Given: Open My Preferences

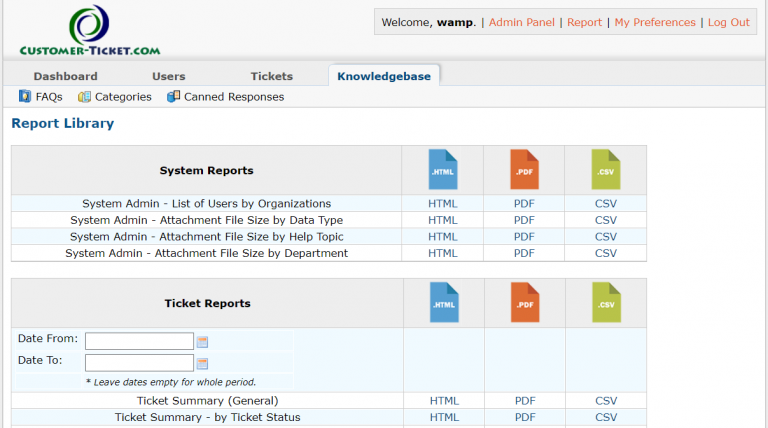Looking at the screenshot, I should click(655, 23).
